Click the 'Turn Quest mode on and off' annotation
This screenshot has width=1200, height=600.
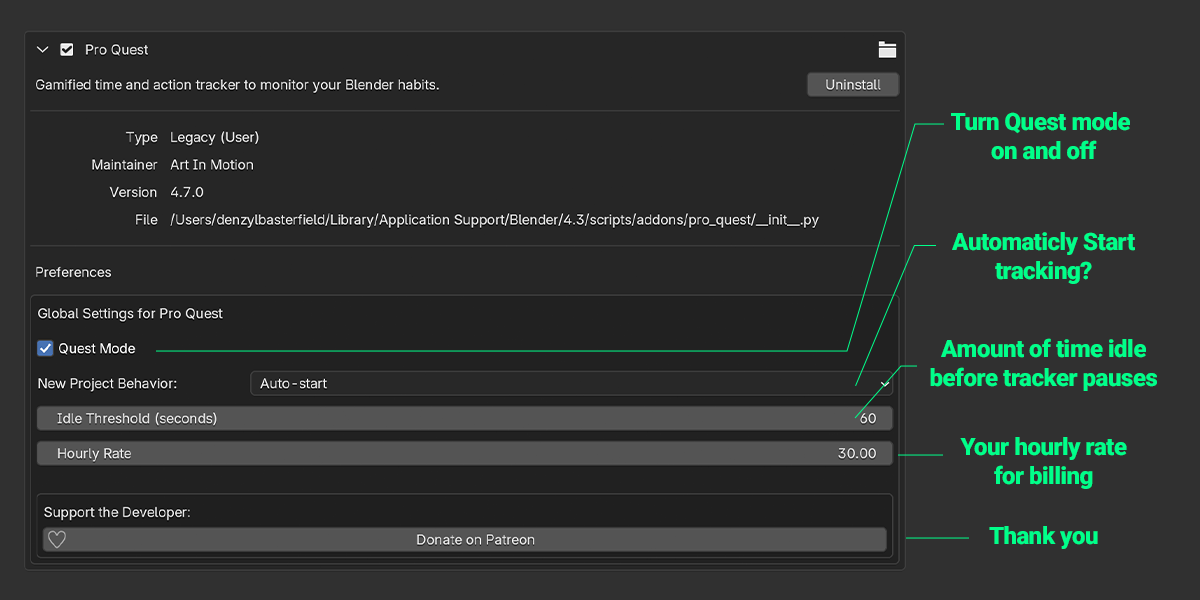pyautogui.click(x=1041, y=136)
